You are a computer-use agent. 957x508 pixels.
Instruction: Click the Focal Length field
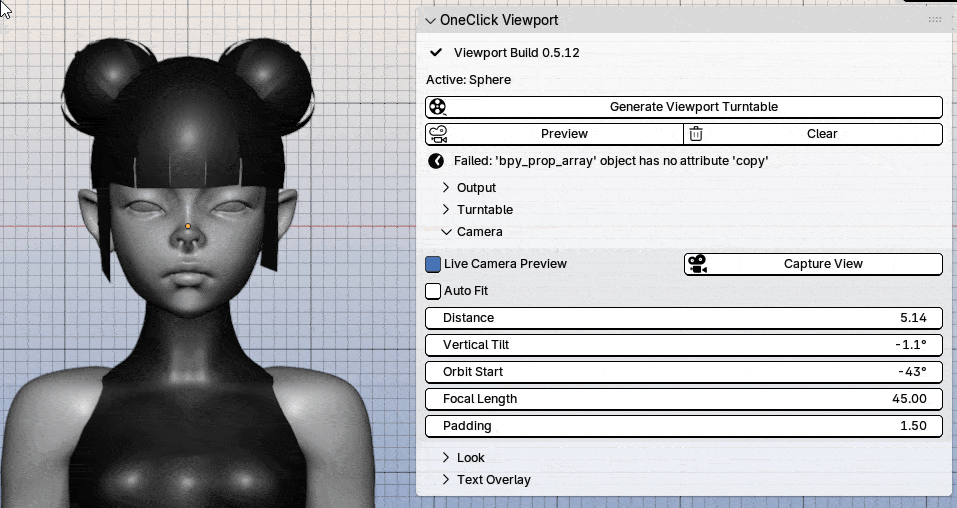click(684, 399)
